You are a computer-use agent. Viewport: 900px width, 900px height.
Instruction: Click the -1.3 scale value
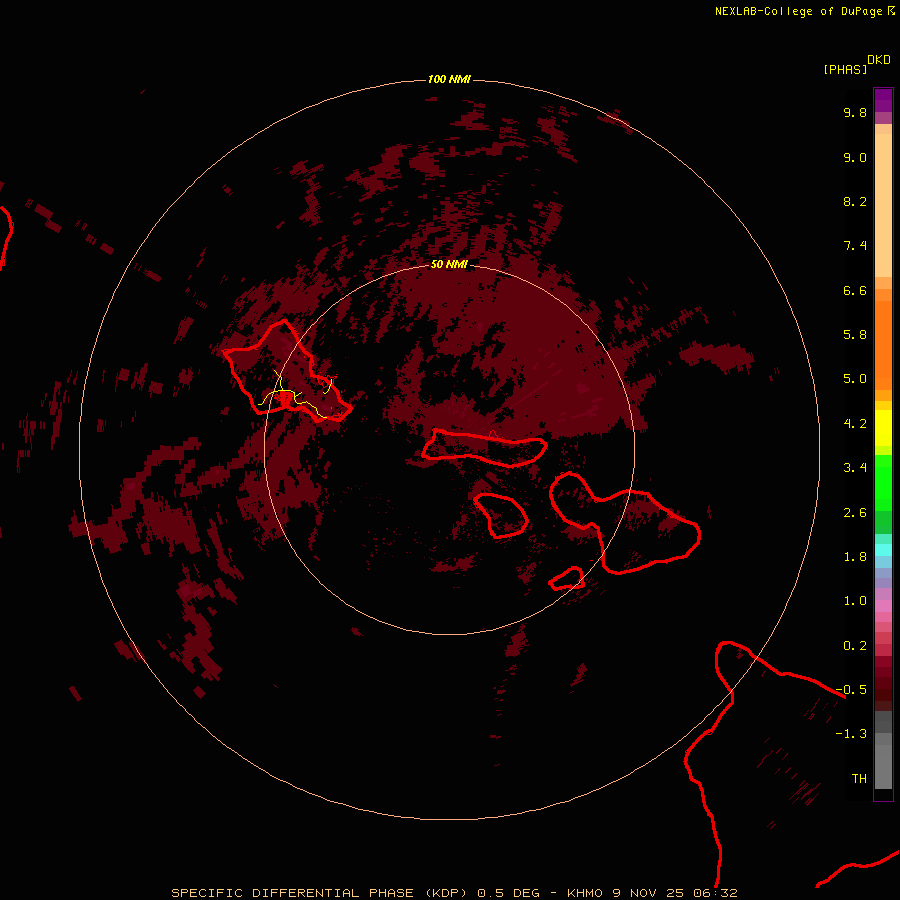tap(851, 734)
